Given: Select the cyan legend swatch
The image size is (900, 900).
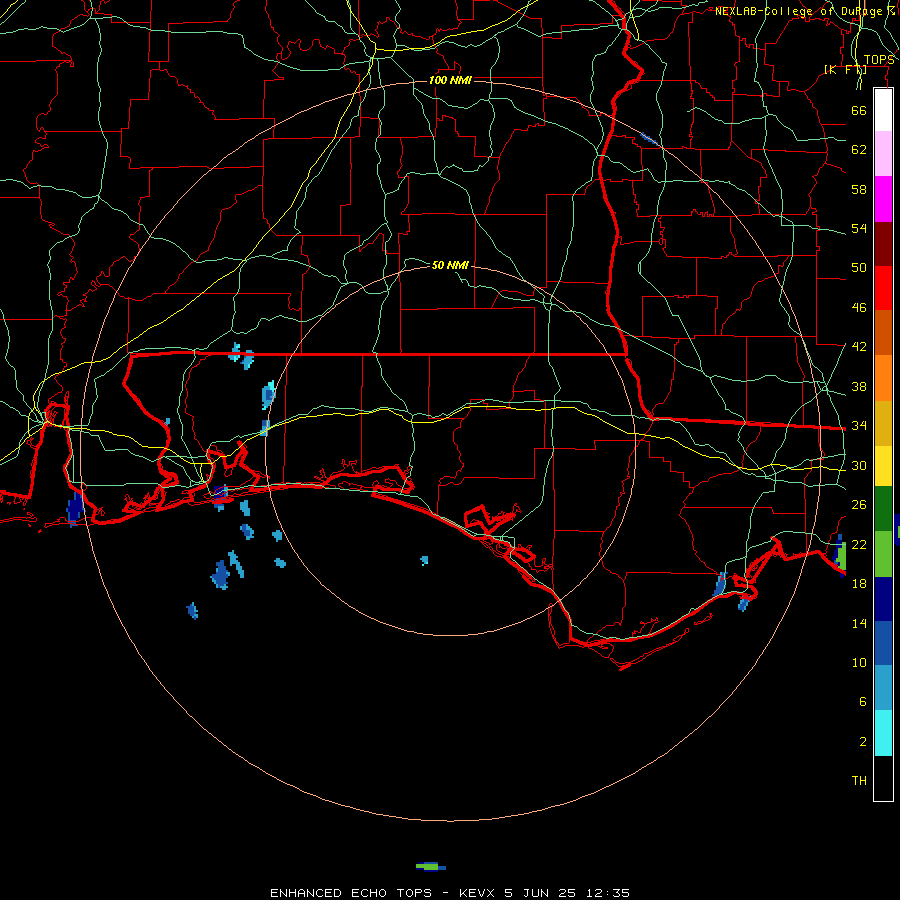Looking at the screenshot, I should click(883, 733).
